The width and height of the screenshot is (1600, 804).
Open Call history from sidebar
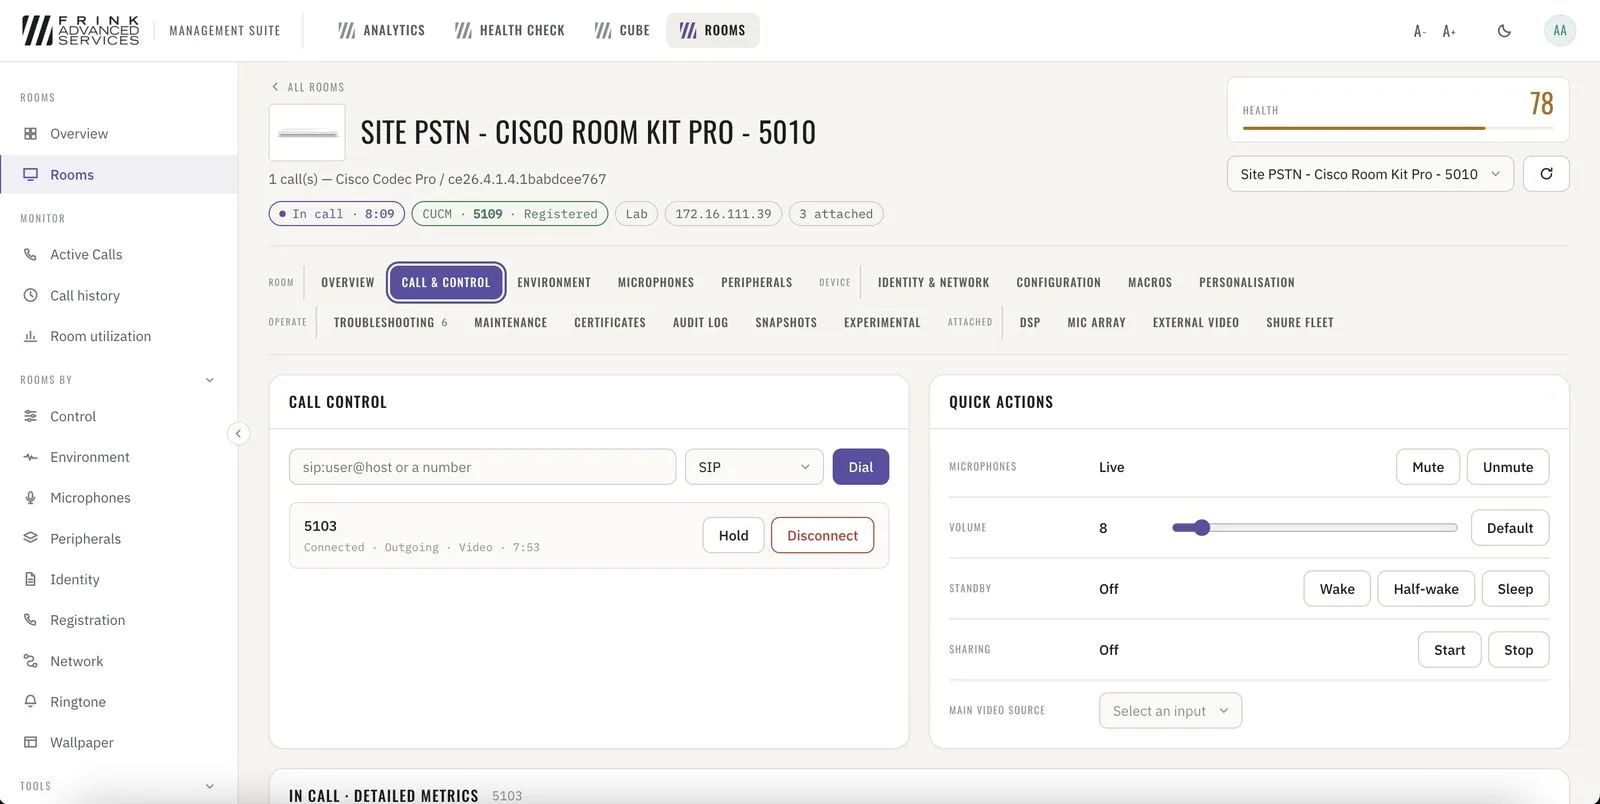(118, 296)
